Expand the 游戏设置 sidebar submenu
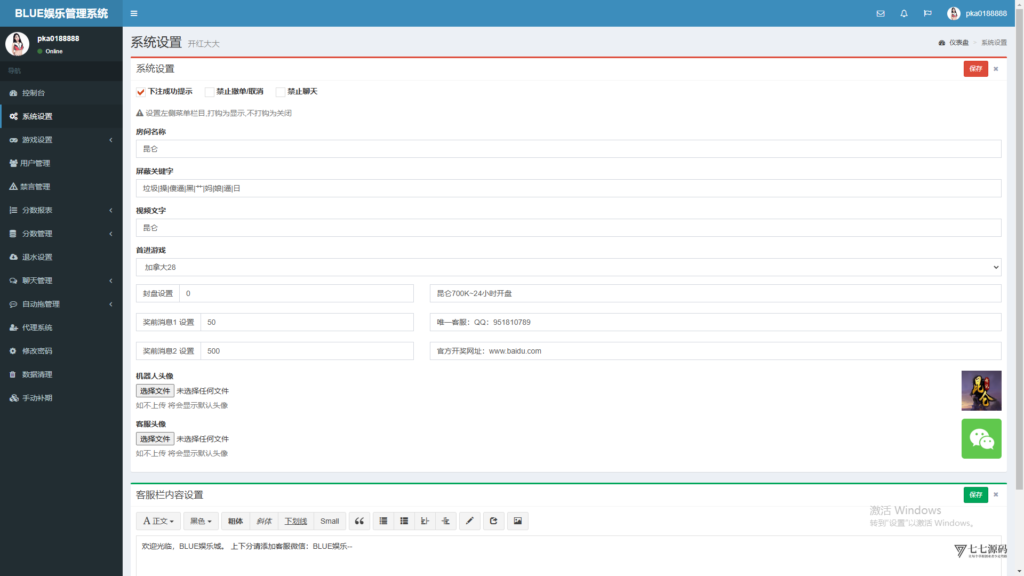The height and width of the screenshot is (576, 1024). [61, 140]
